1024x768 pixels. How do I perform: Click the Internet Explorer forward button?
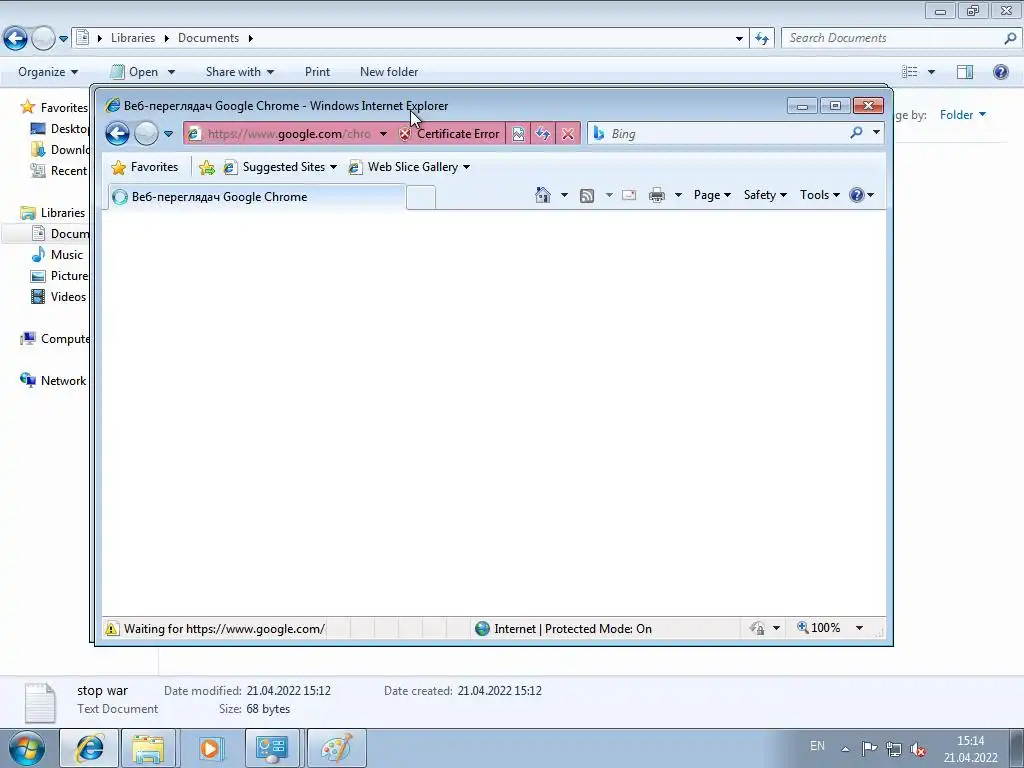(146, 134)
